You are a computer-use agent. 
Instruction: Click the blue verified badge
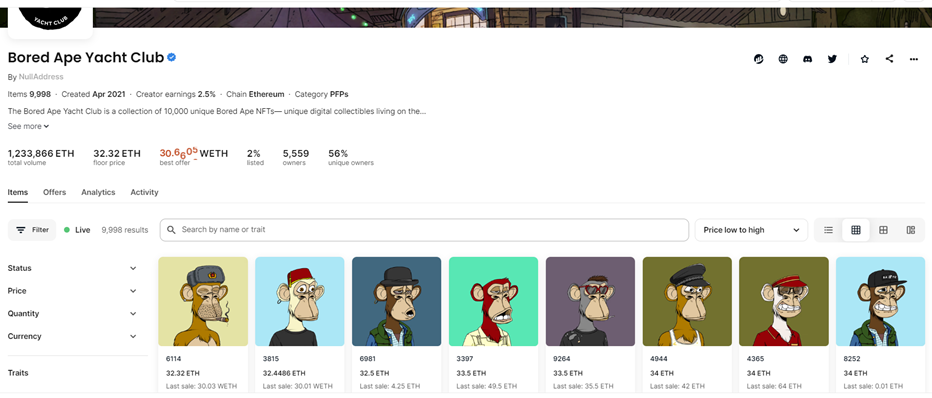pyautogui.click(x=172, y=58)
